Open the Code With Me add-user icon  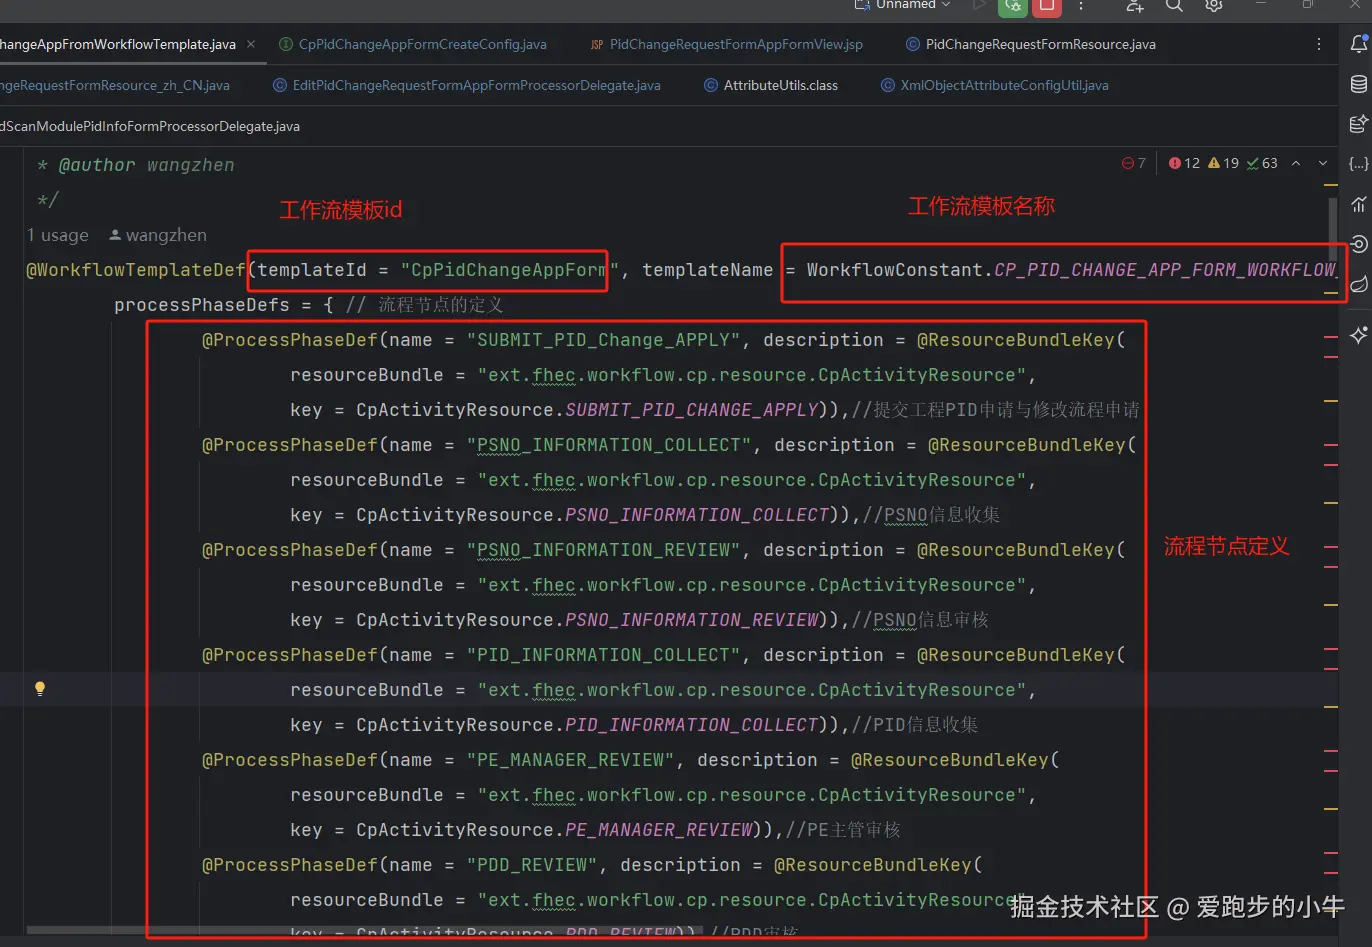point(1134,6)
